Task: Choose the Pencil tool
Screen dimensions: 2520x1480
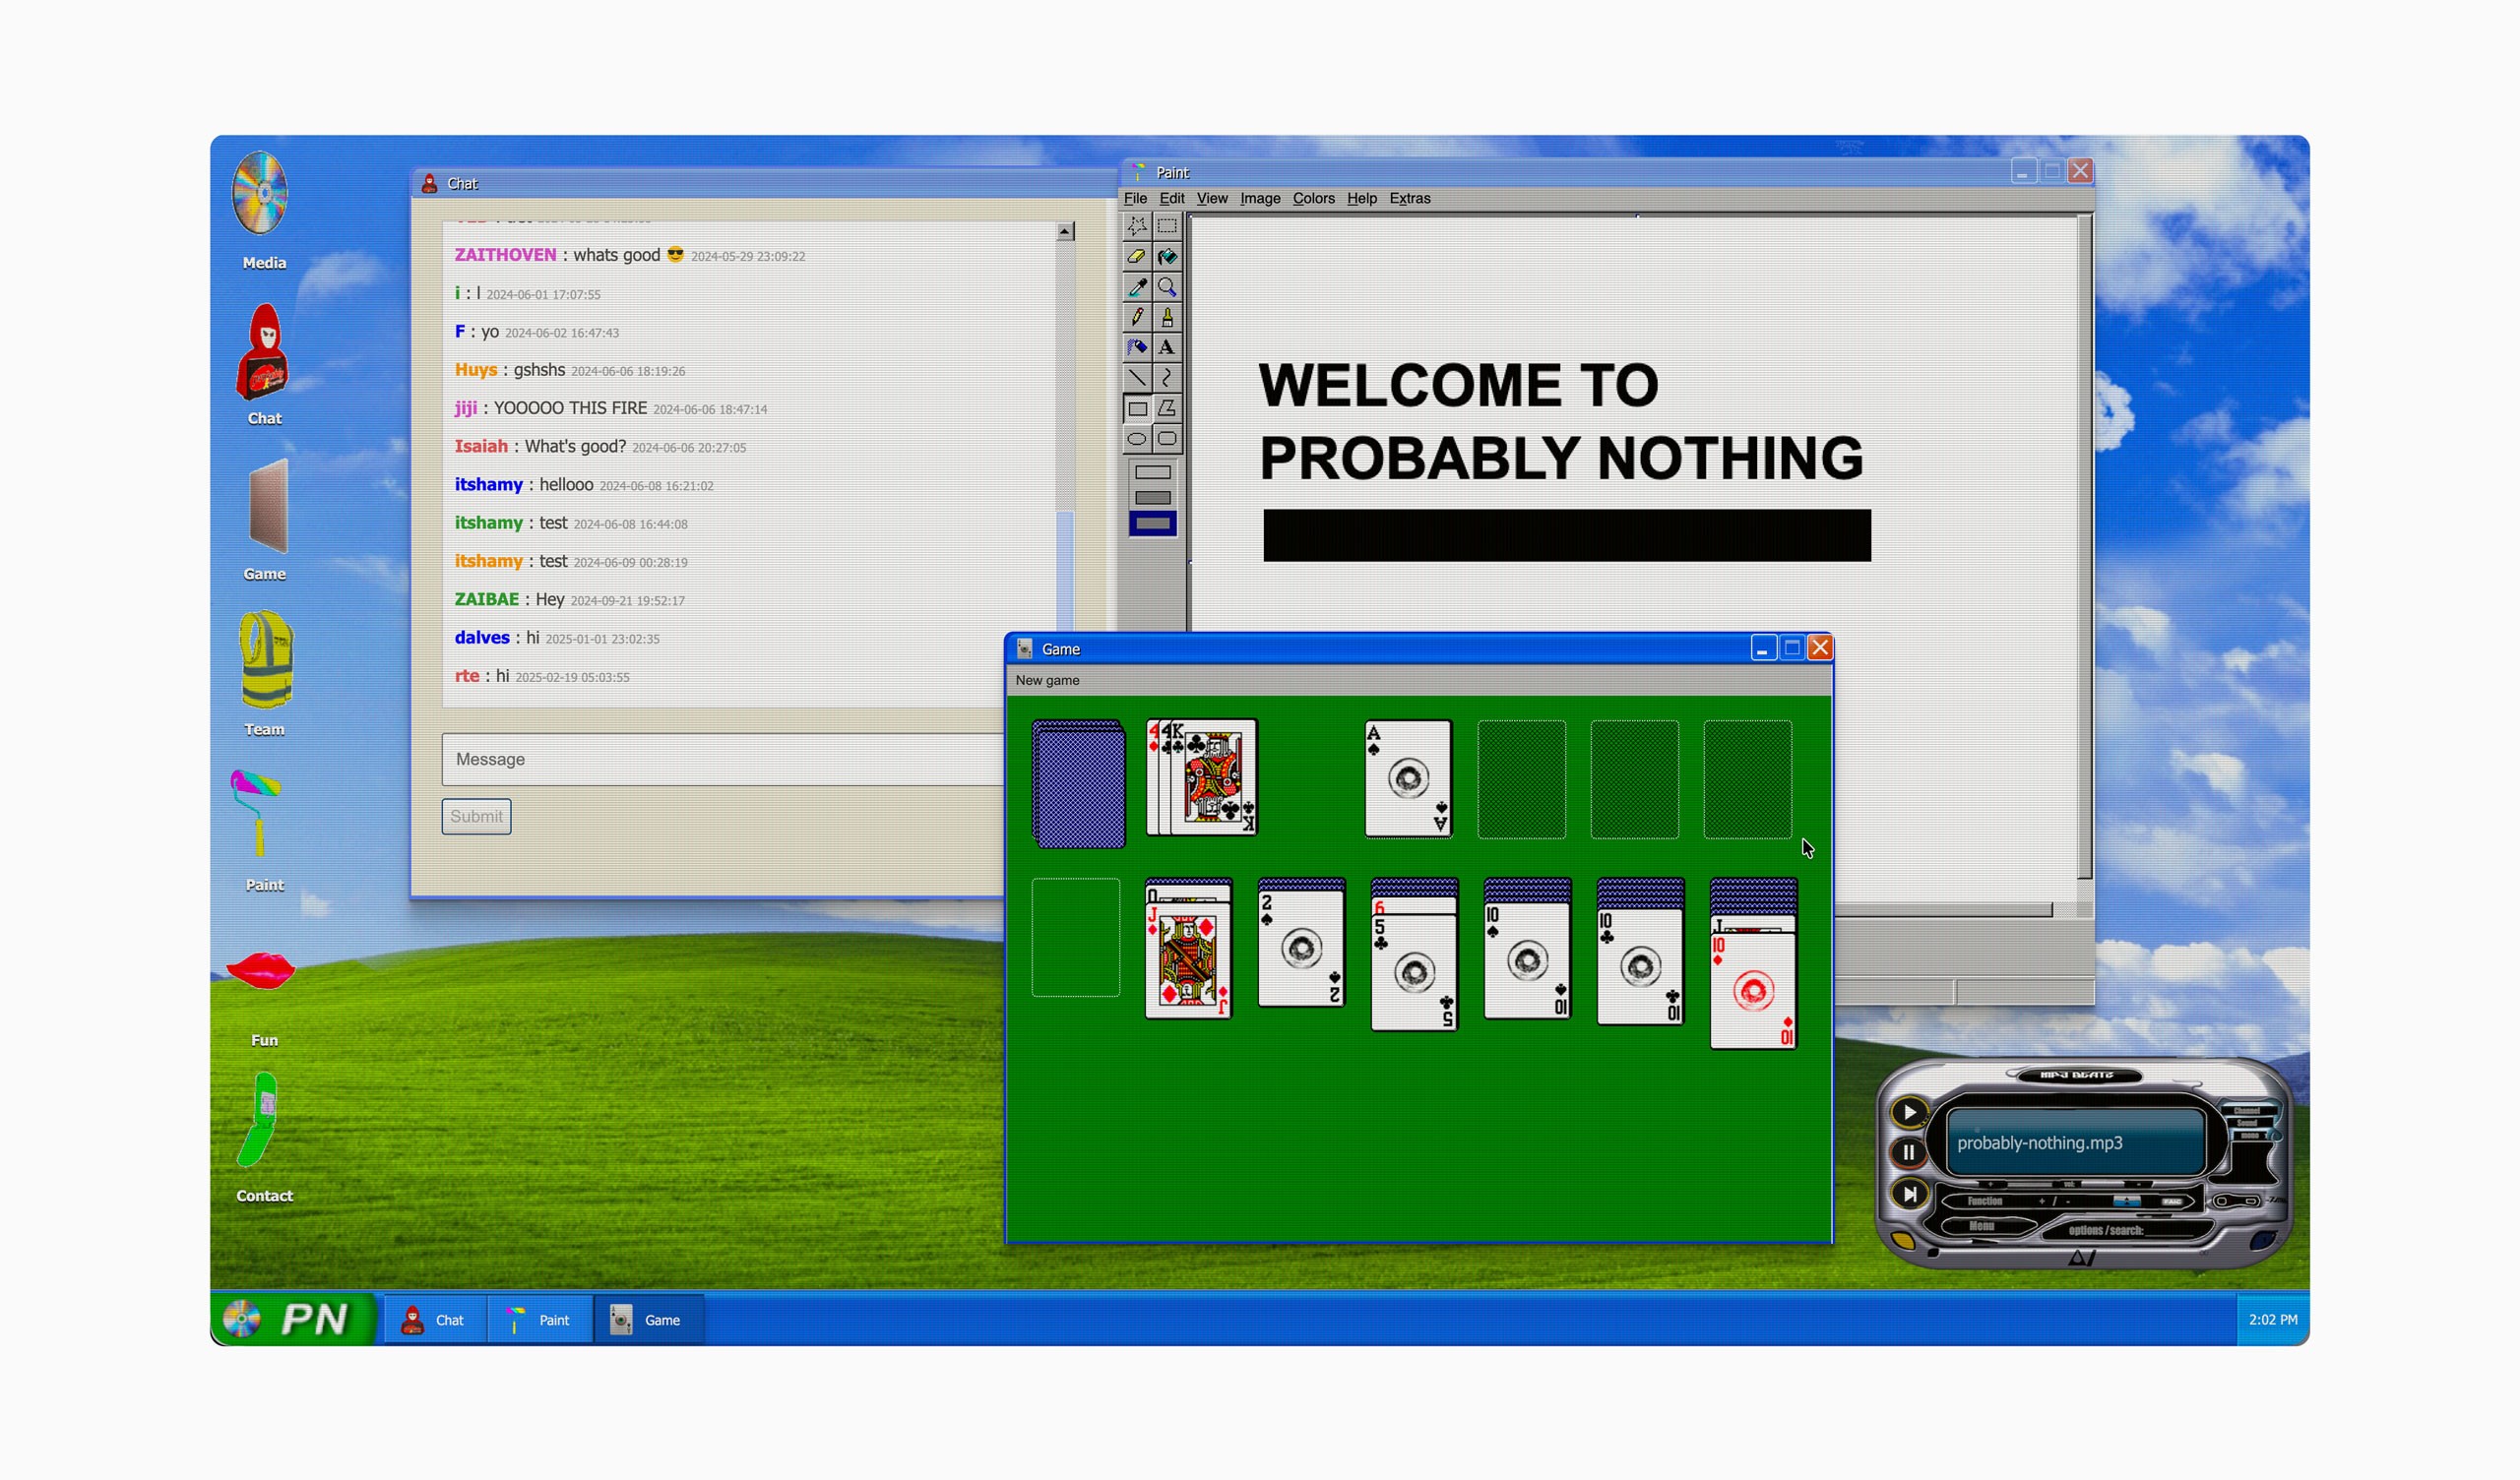Action: [1136, 318]
